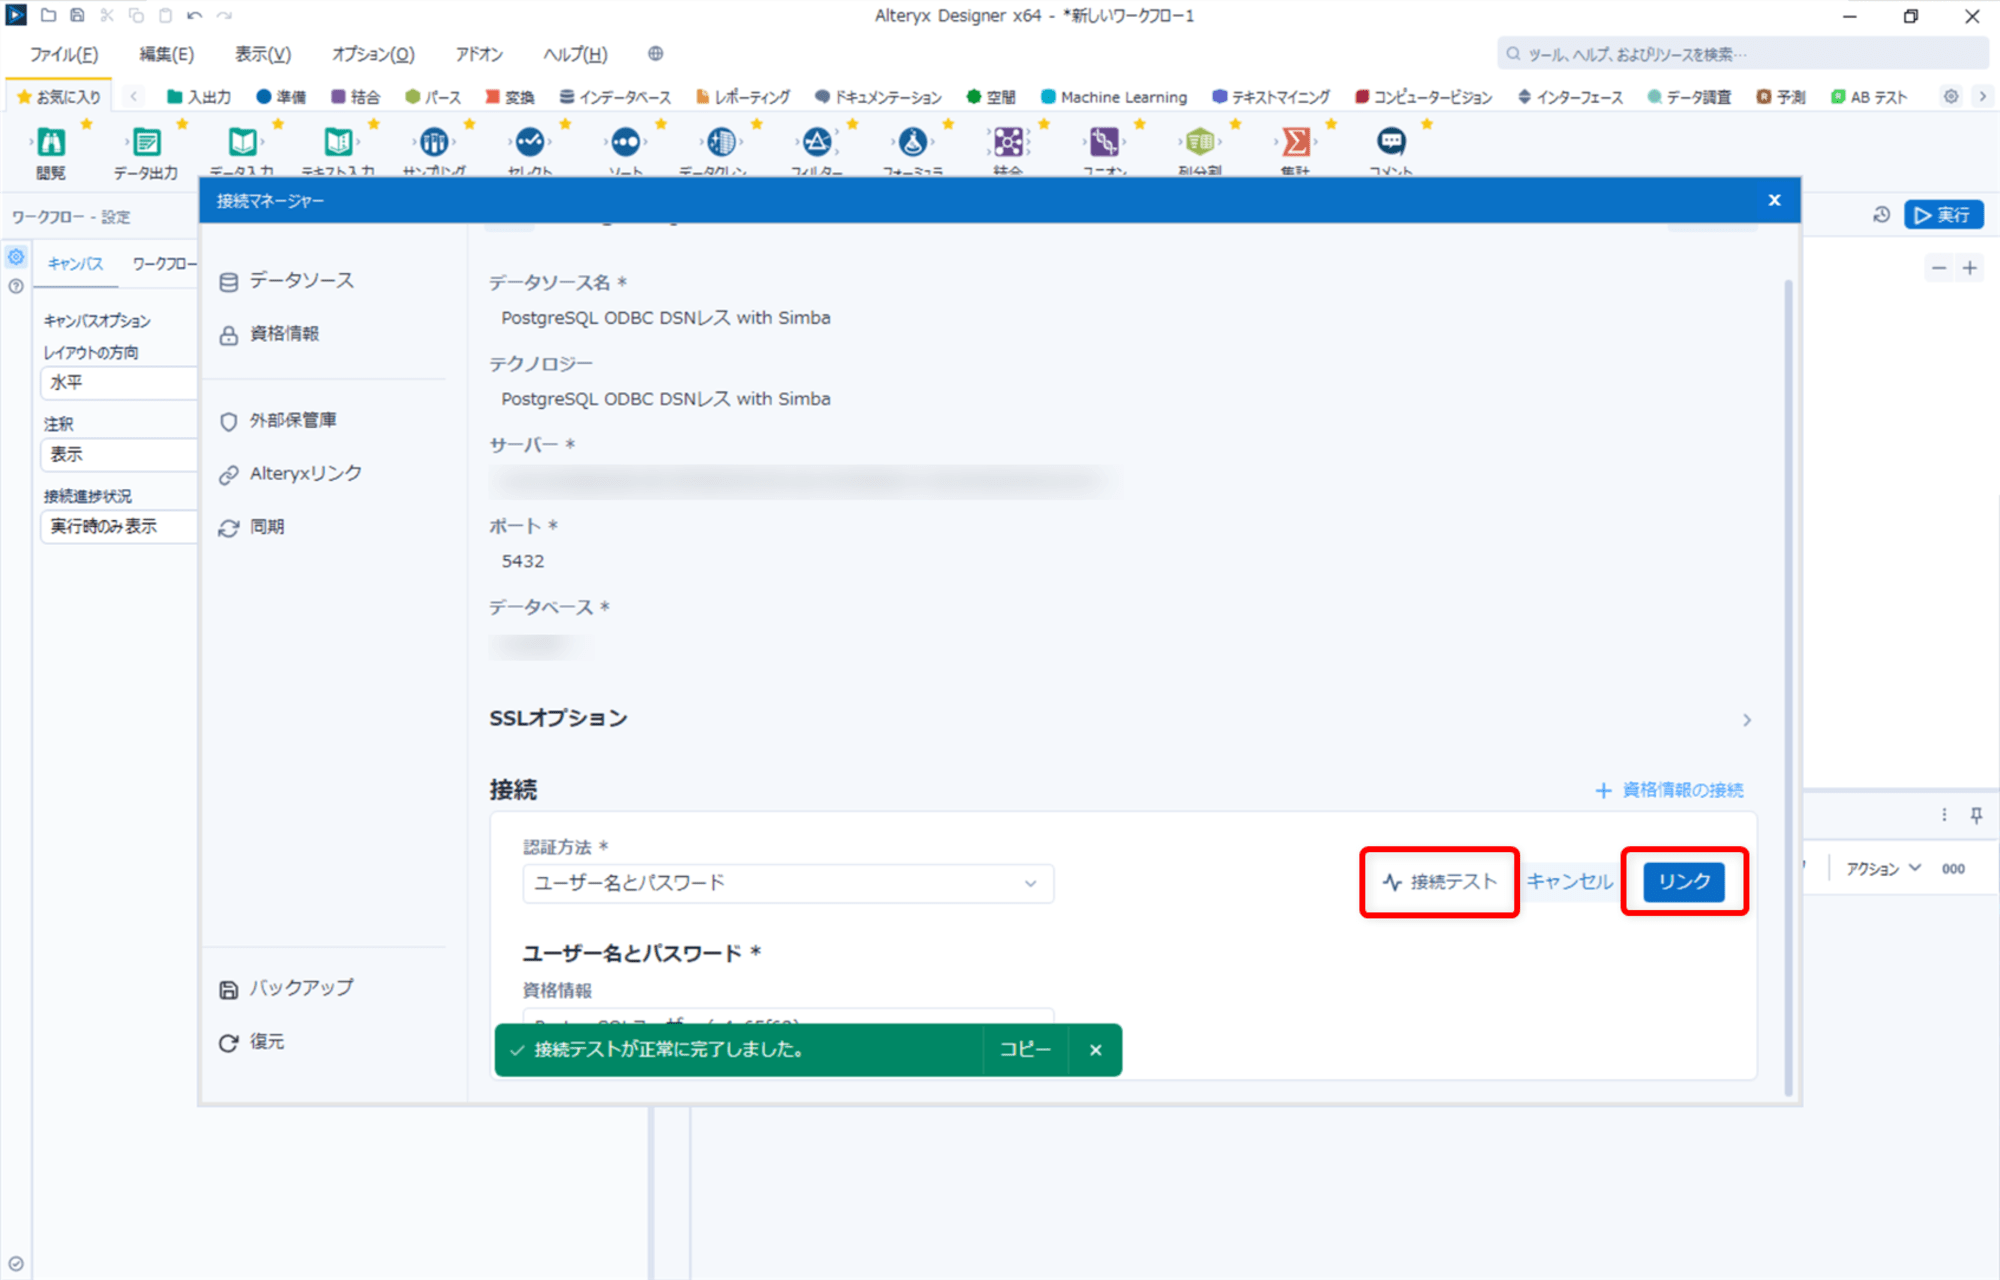Switch to the お気に入り palette tab

coord(59,97)
